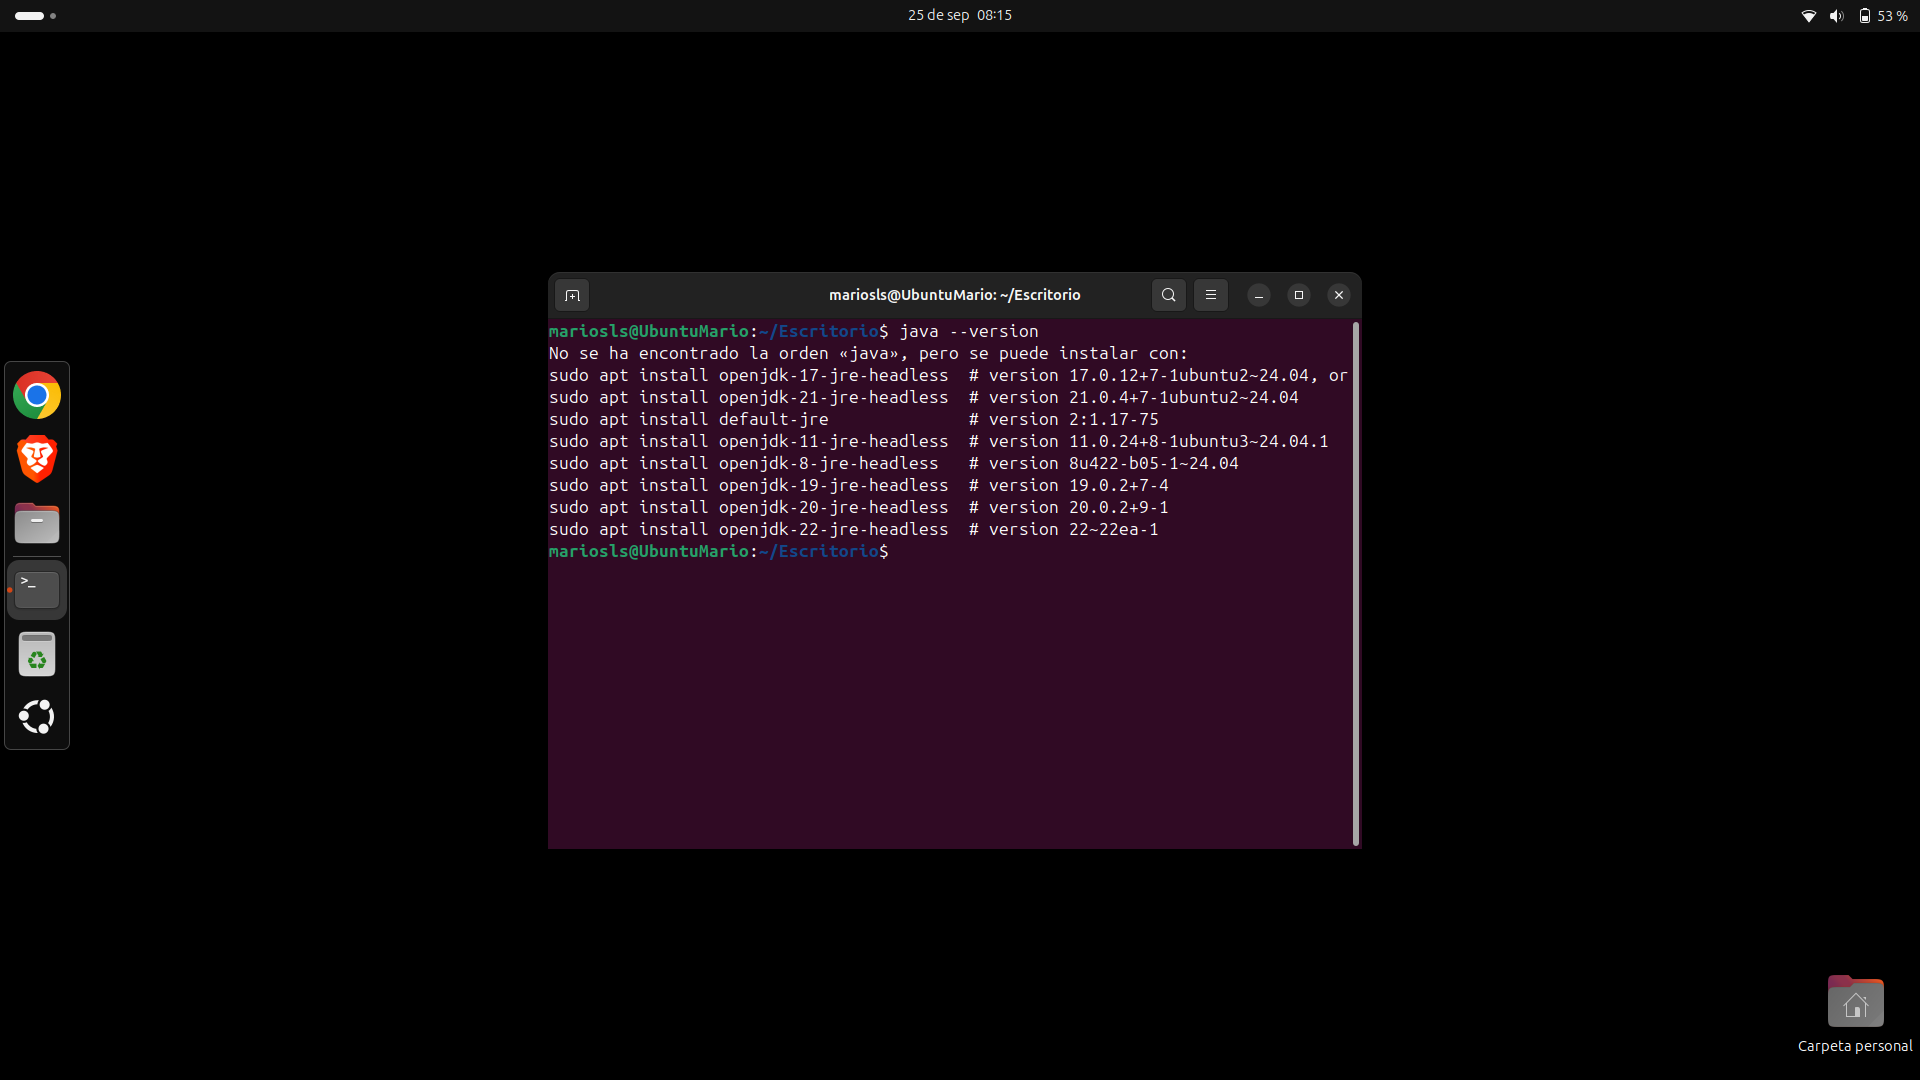Click the openjdk-11-jre-headless install line
The height and width of the screenshot is (1080, 1920).
(939, 441)
